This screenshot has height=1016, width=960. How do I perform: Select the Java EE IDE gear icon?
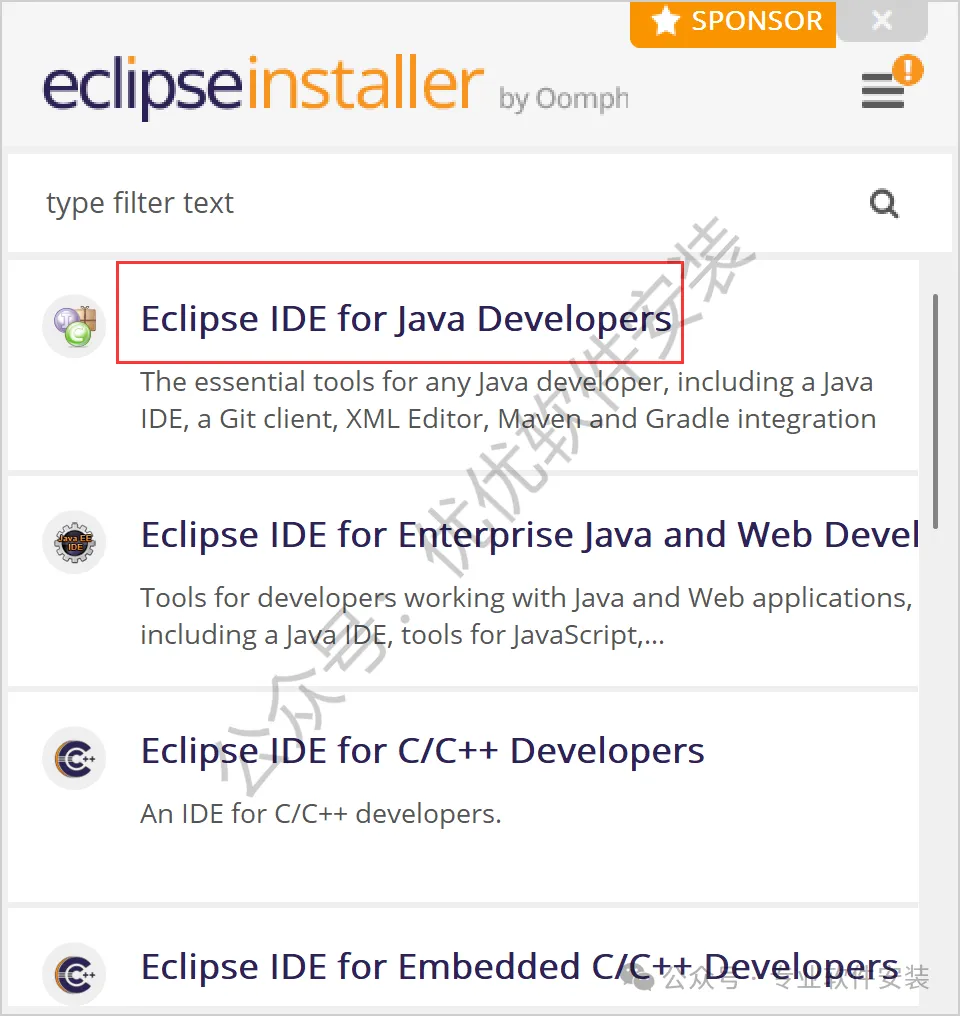tap(74, 542)
